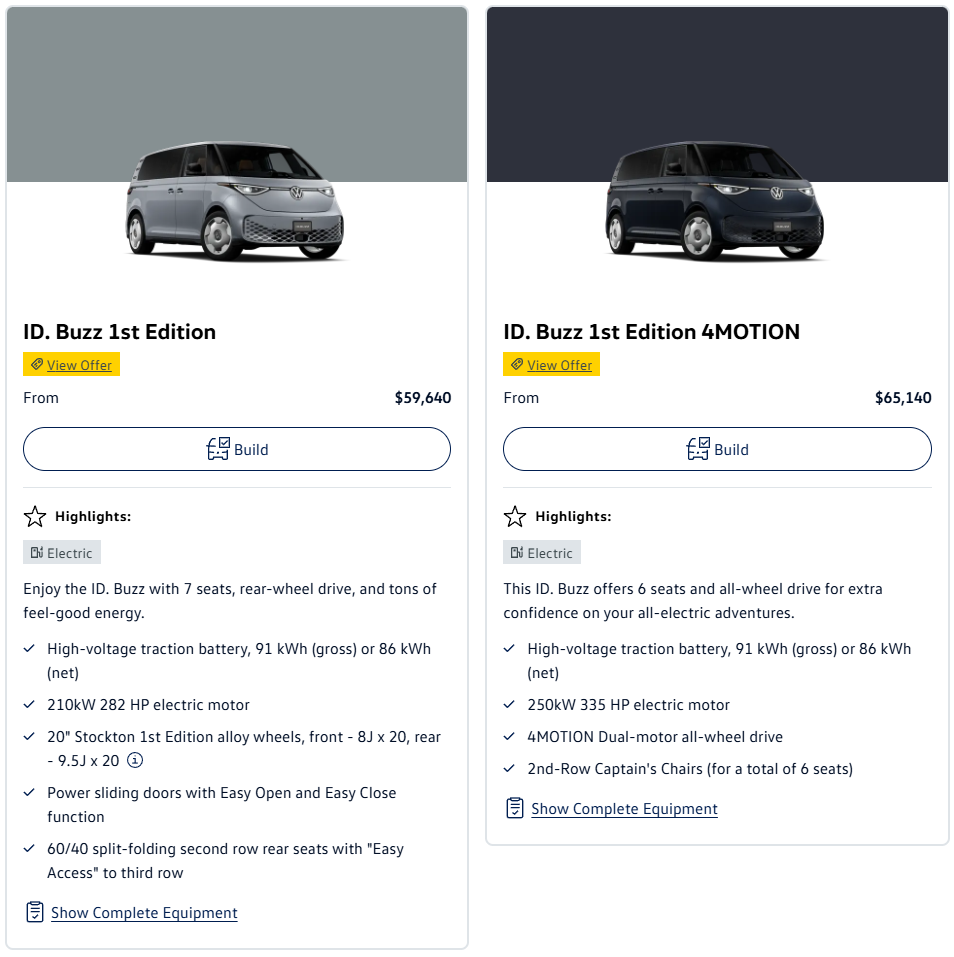Expand Show Complete Equipment for rear-wheel drive model
Image resolution: width=954 pixels, height=957 pixels.
pyautogui.click(x=144, y=913)
